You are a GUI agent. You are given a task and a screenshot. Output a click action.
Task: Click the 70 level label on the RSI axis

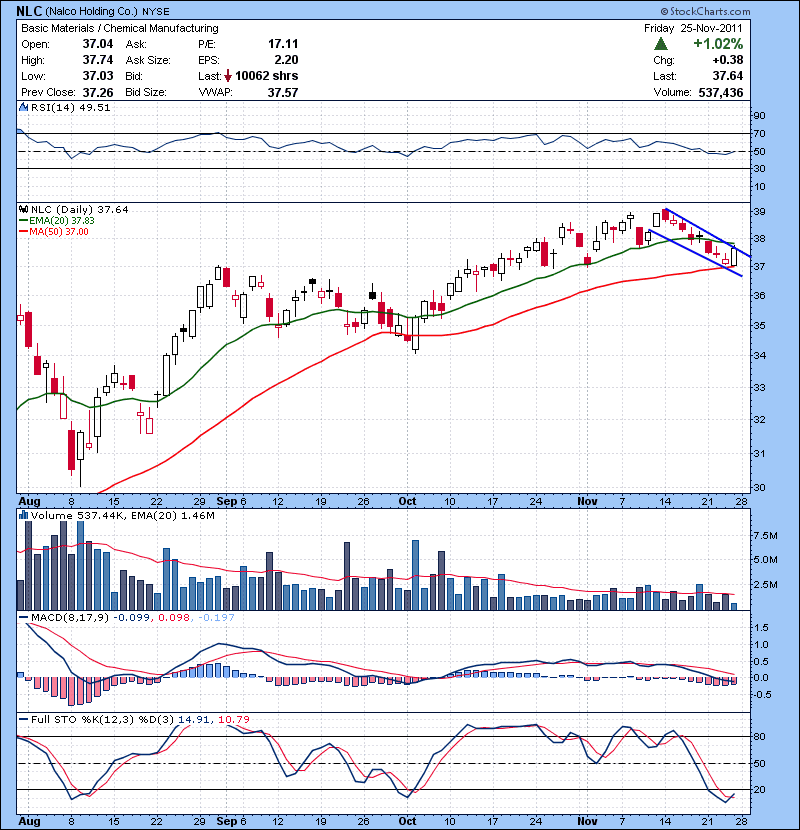tap(759, 133)
